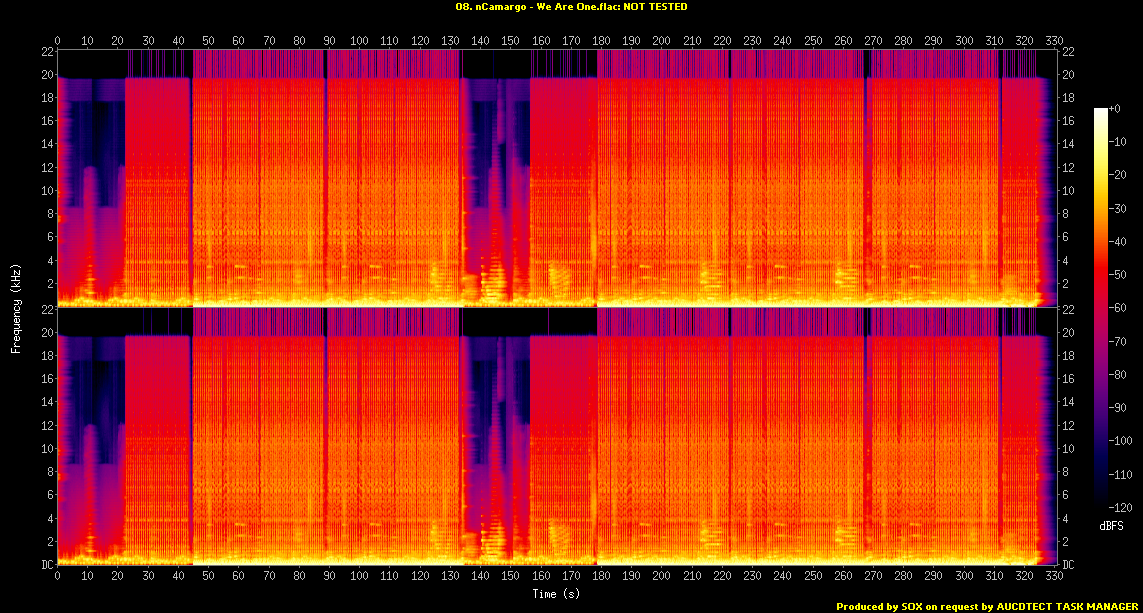Click the 200 mark on the top time axis
Image resolution: width=1143 pixels, height=613 pixels.
[x=662, y=41]
